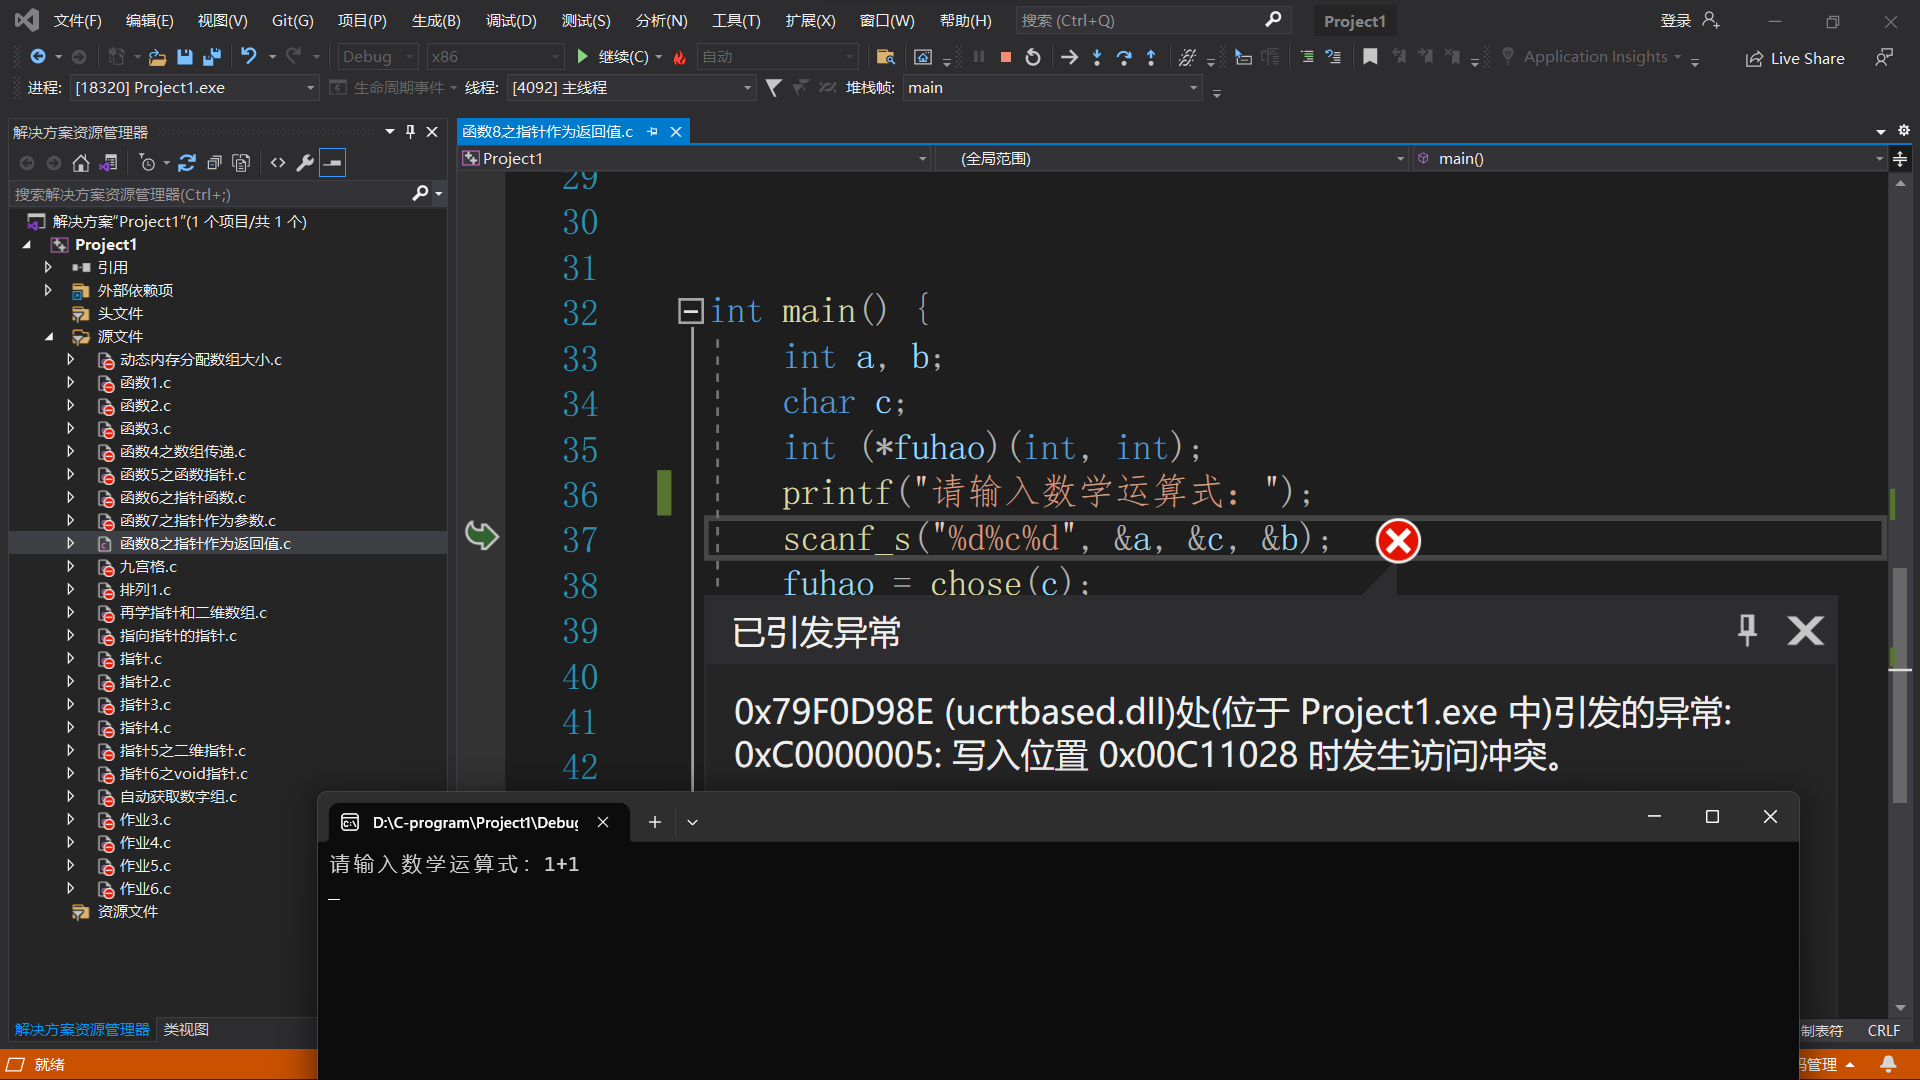Open Project1 scope dropdown in editor
Image resolution: width=1920 pixels, height=1080 pixels.
coord(695,159)
